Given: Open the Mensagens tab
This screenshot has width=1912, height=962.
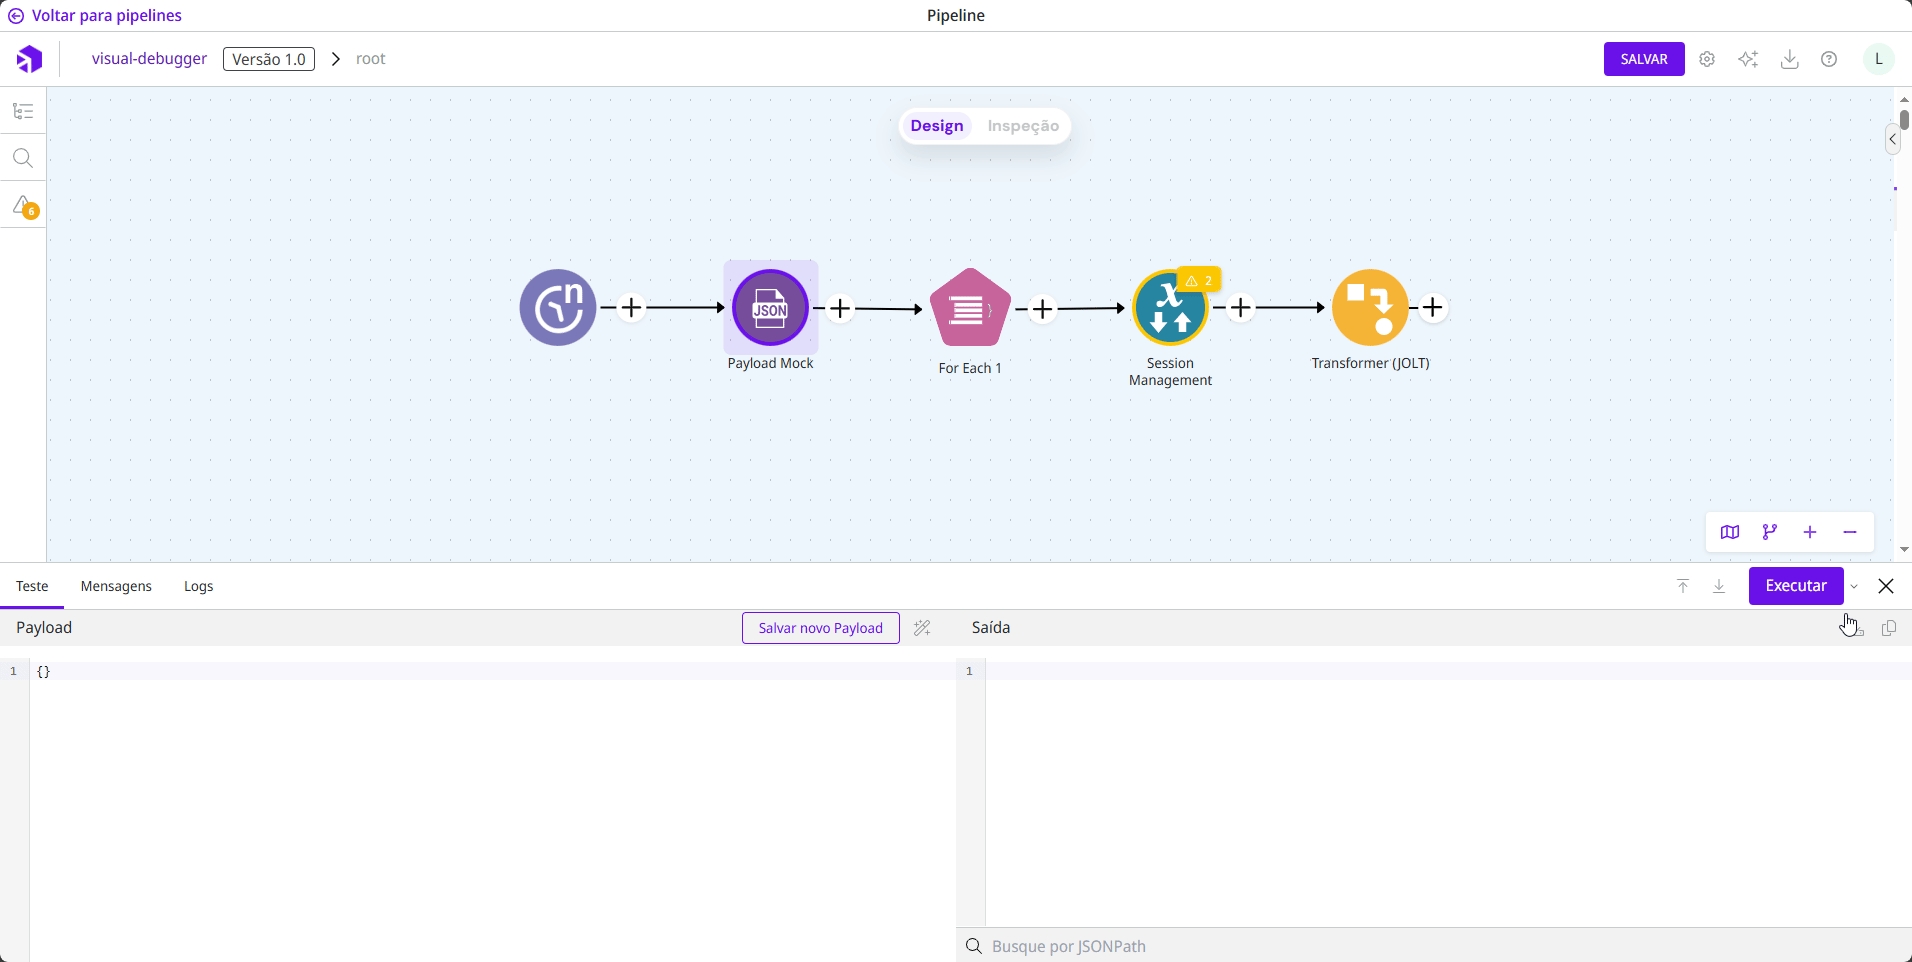Looking at the screenshot, I should [116, 587].
